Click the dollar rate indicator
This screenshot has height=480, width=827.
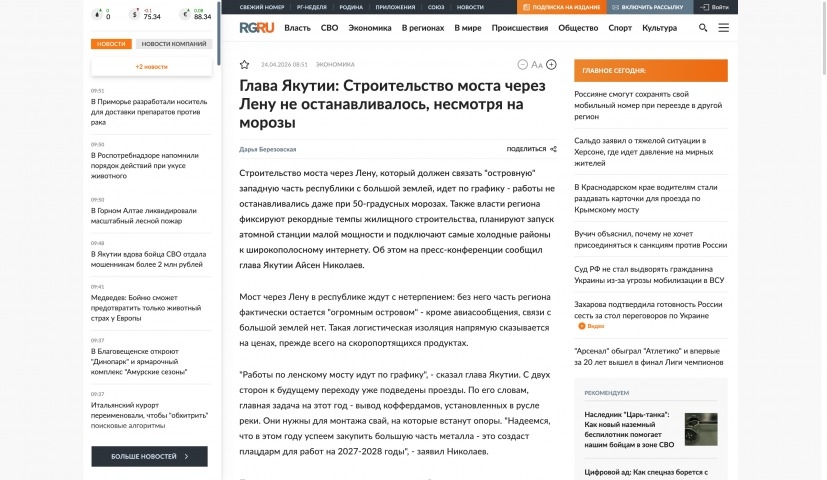pyautogui.click(x=134, y=14)
